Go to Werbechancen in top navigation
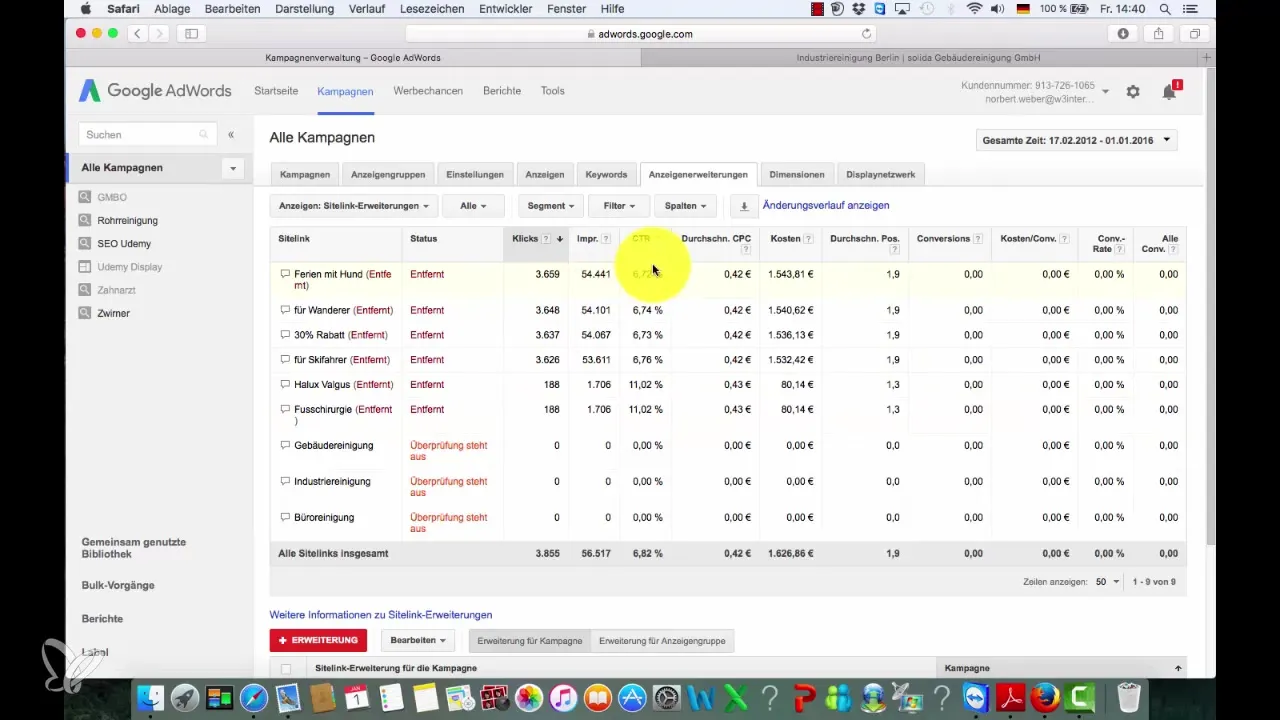 click(428, 91)
